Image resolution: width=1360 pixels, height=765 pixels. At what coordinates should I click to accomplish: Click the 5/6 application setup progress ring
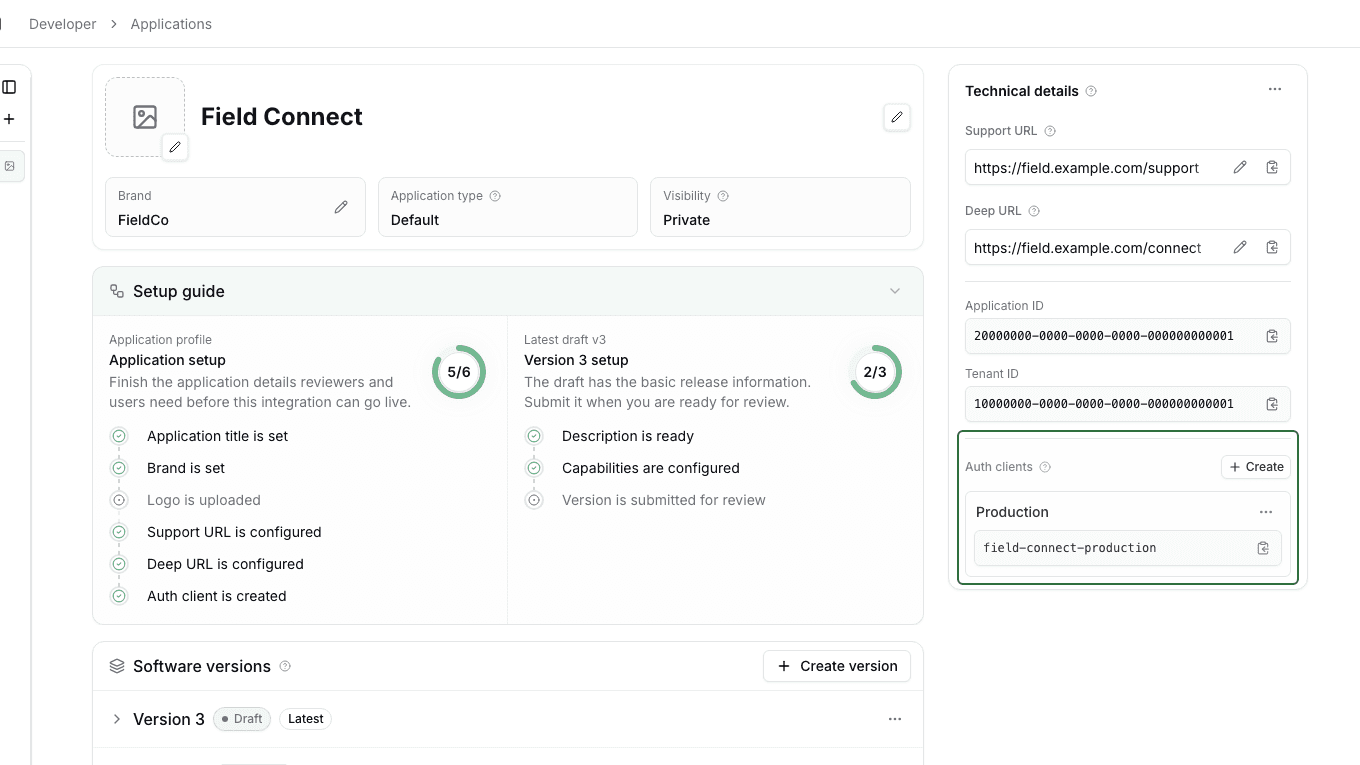[x=459, y=372]
